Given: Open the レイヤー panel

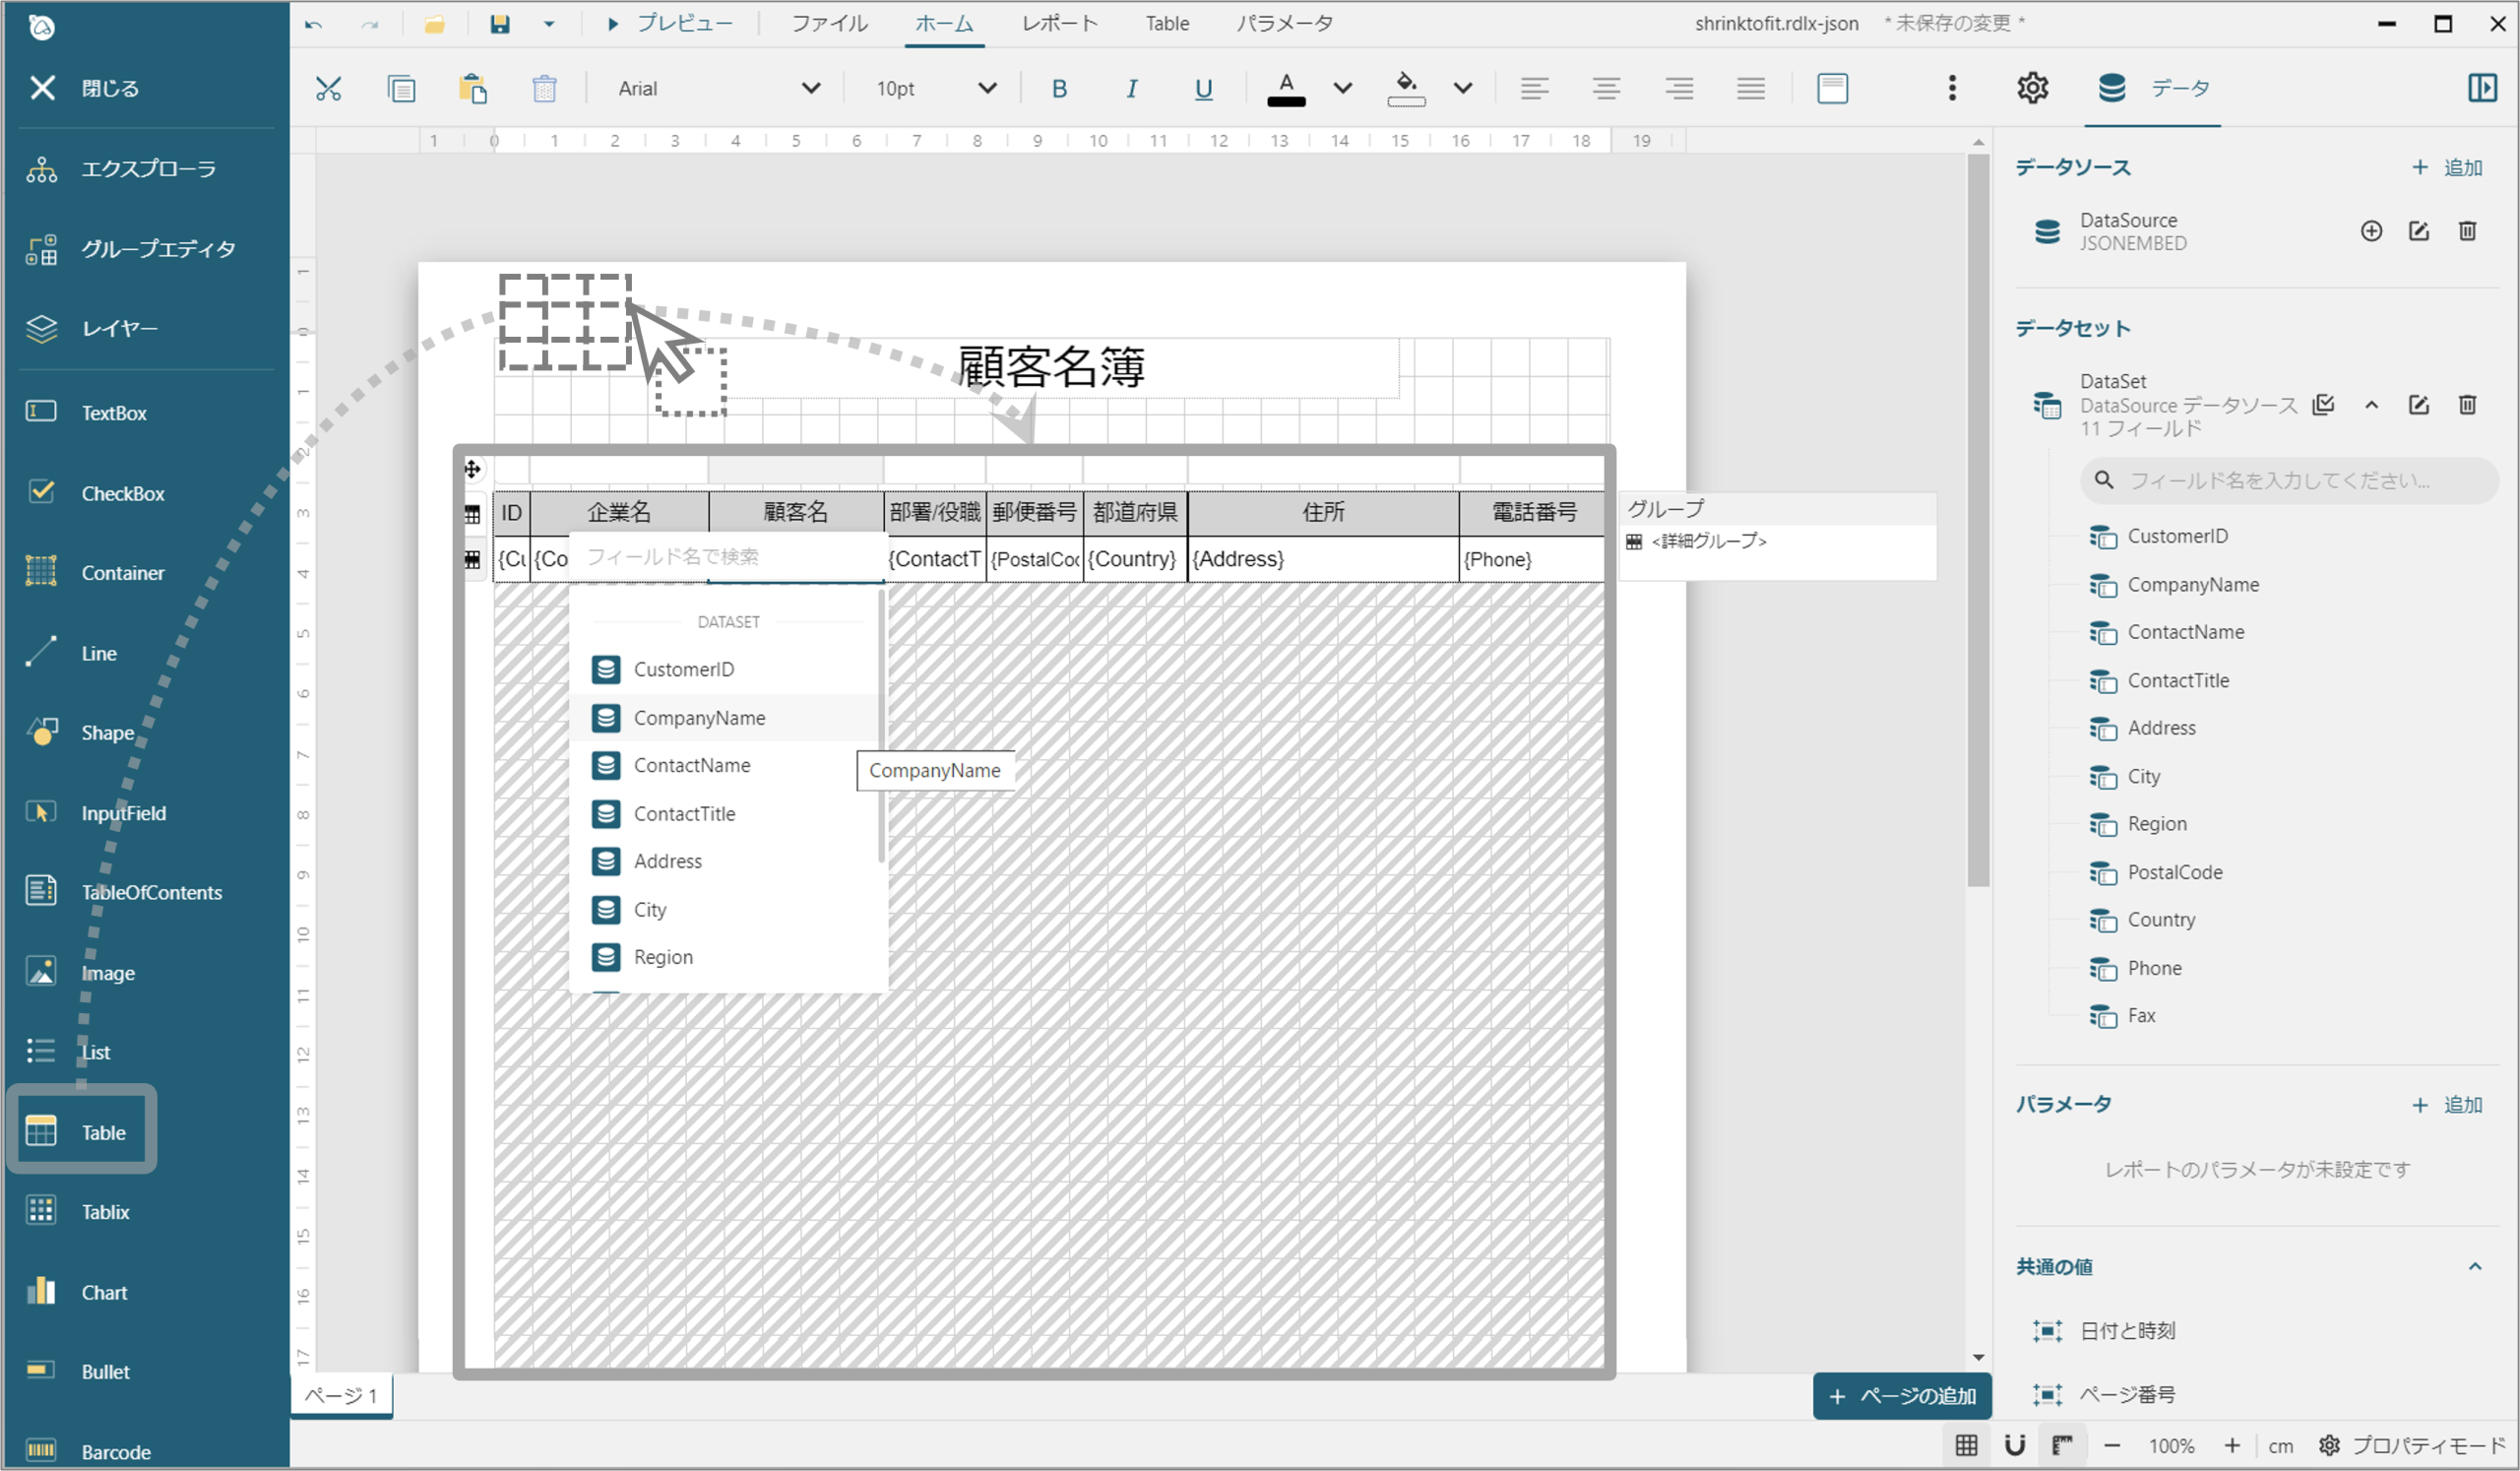Looking at the screenshot, I should 92,328.
